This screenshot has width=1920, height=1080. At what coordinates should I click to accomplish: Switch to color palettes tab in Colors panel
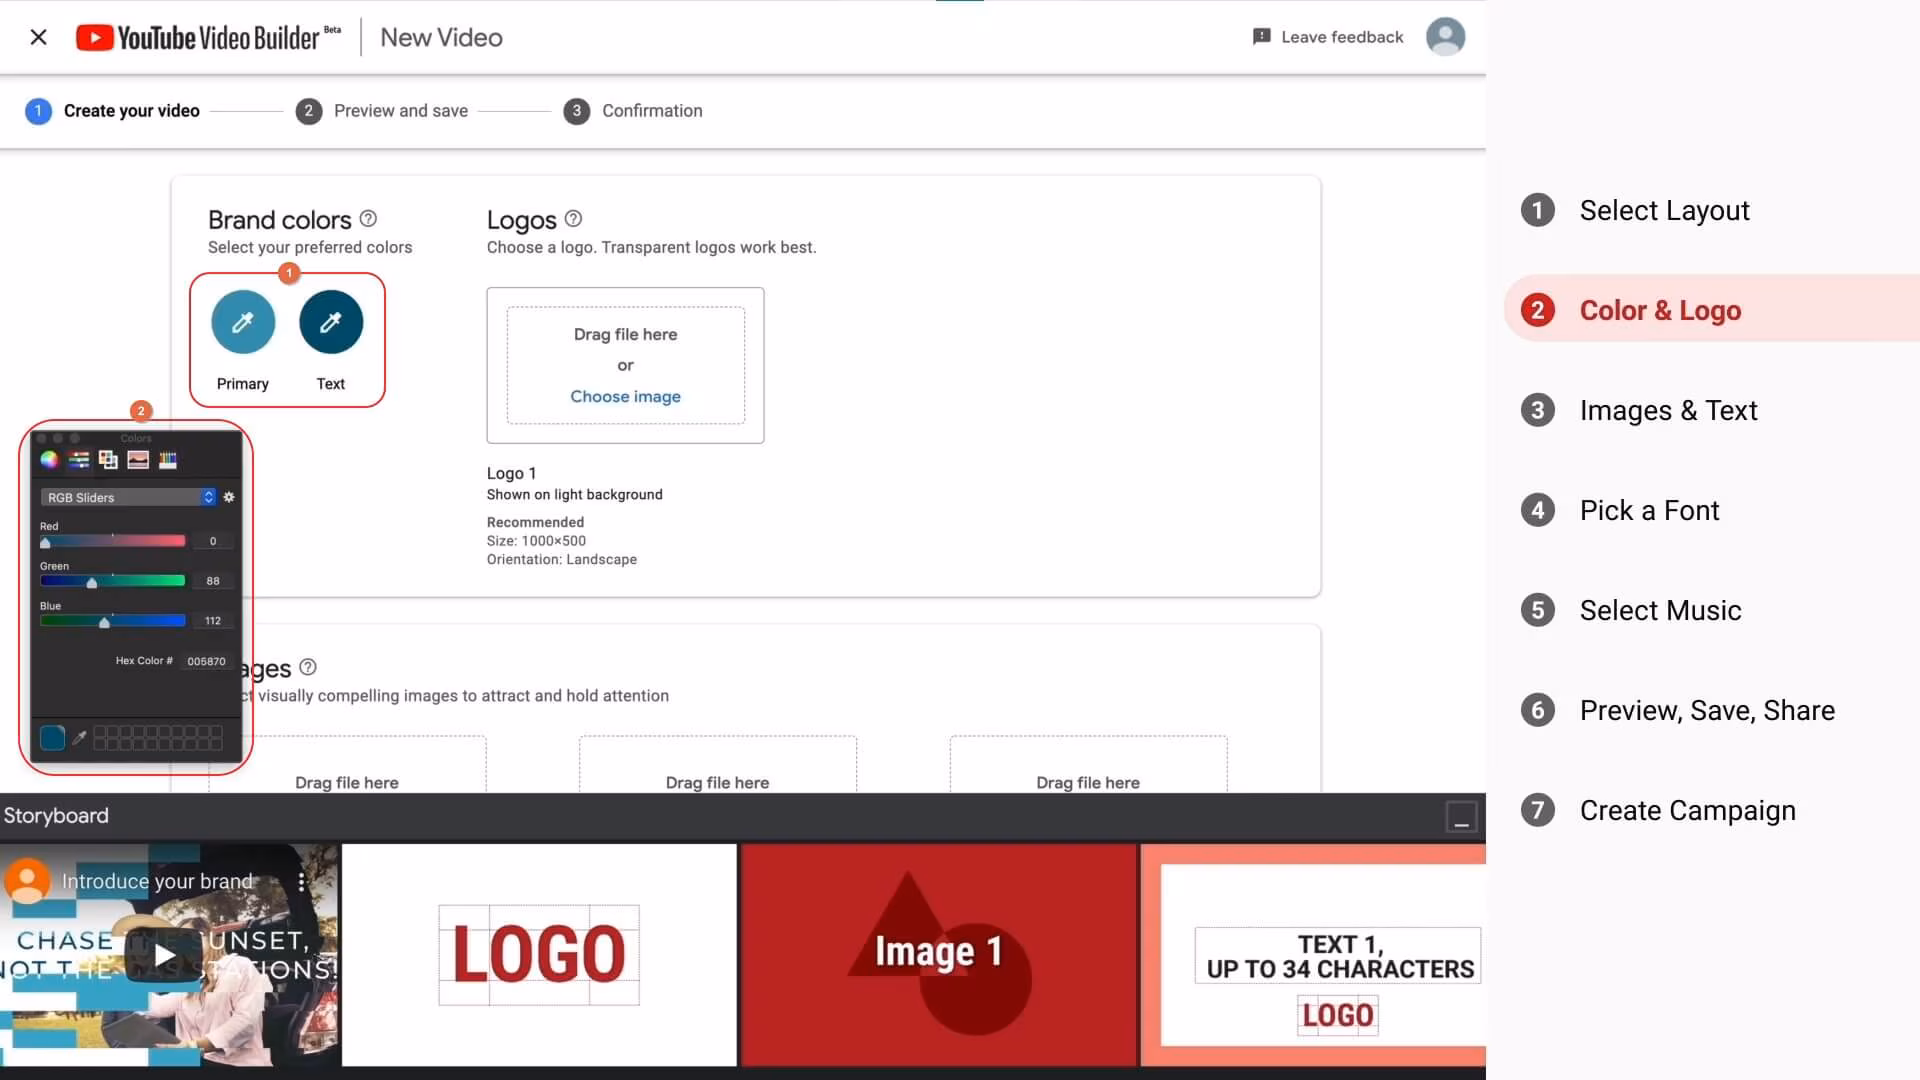(108, 460)
